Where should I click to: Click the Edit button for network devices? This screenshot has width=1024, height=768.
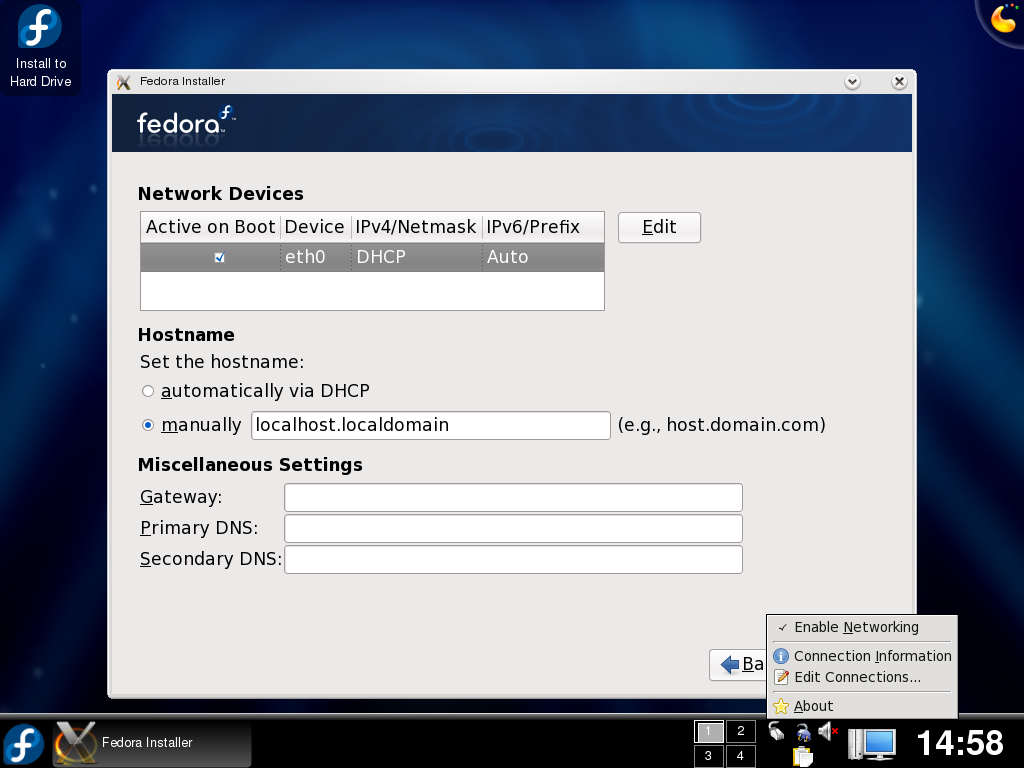pyautogui.click(x=659, y=227)
